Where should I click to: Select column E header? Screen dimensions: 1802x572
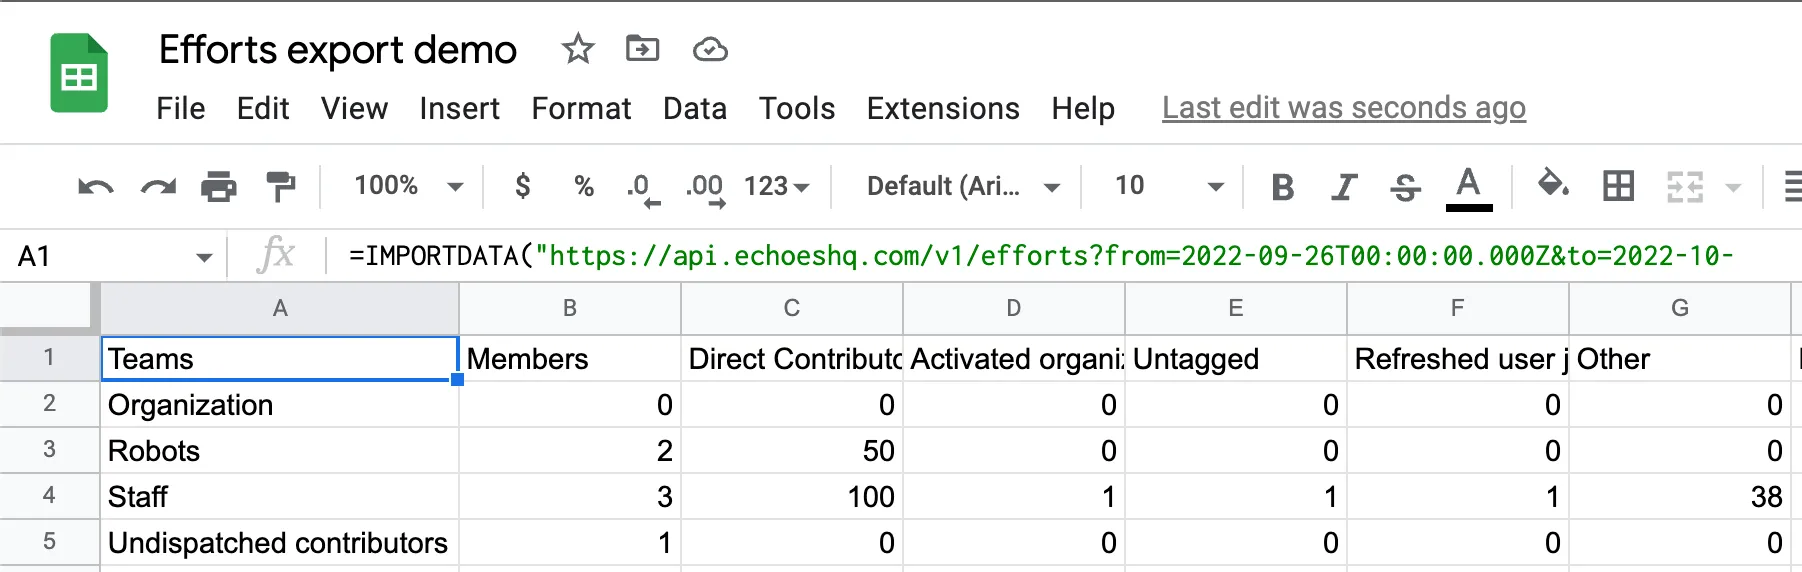[1236, 308]
